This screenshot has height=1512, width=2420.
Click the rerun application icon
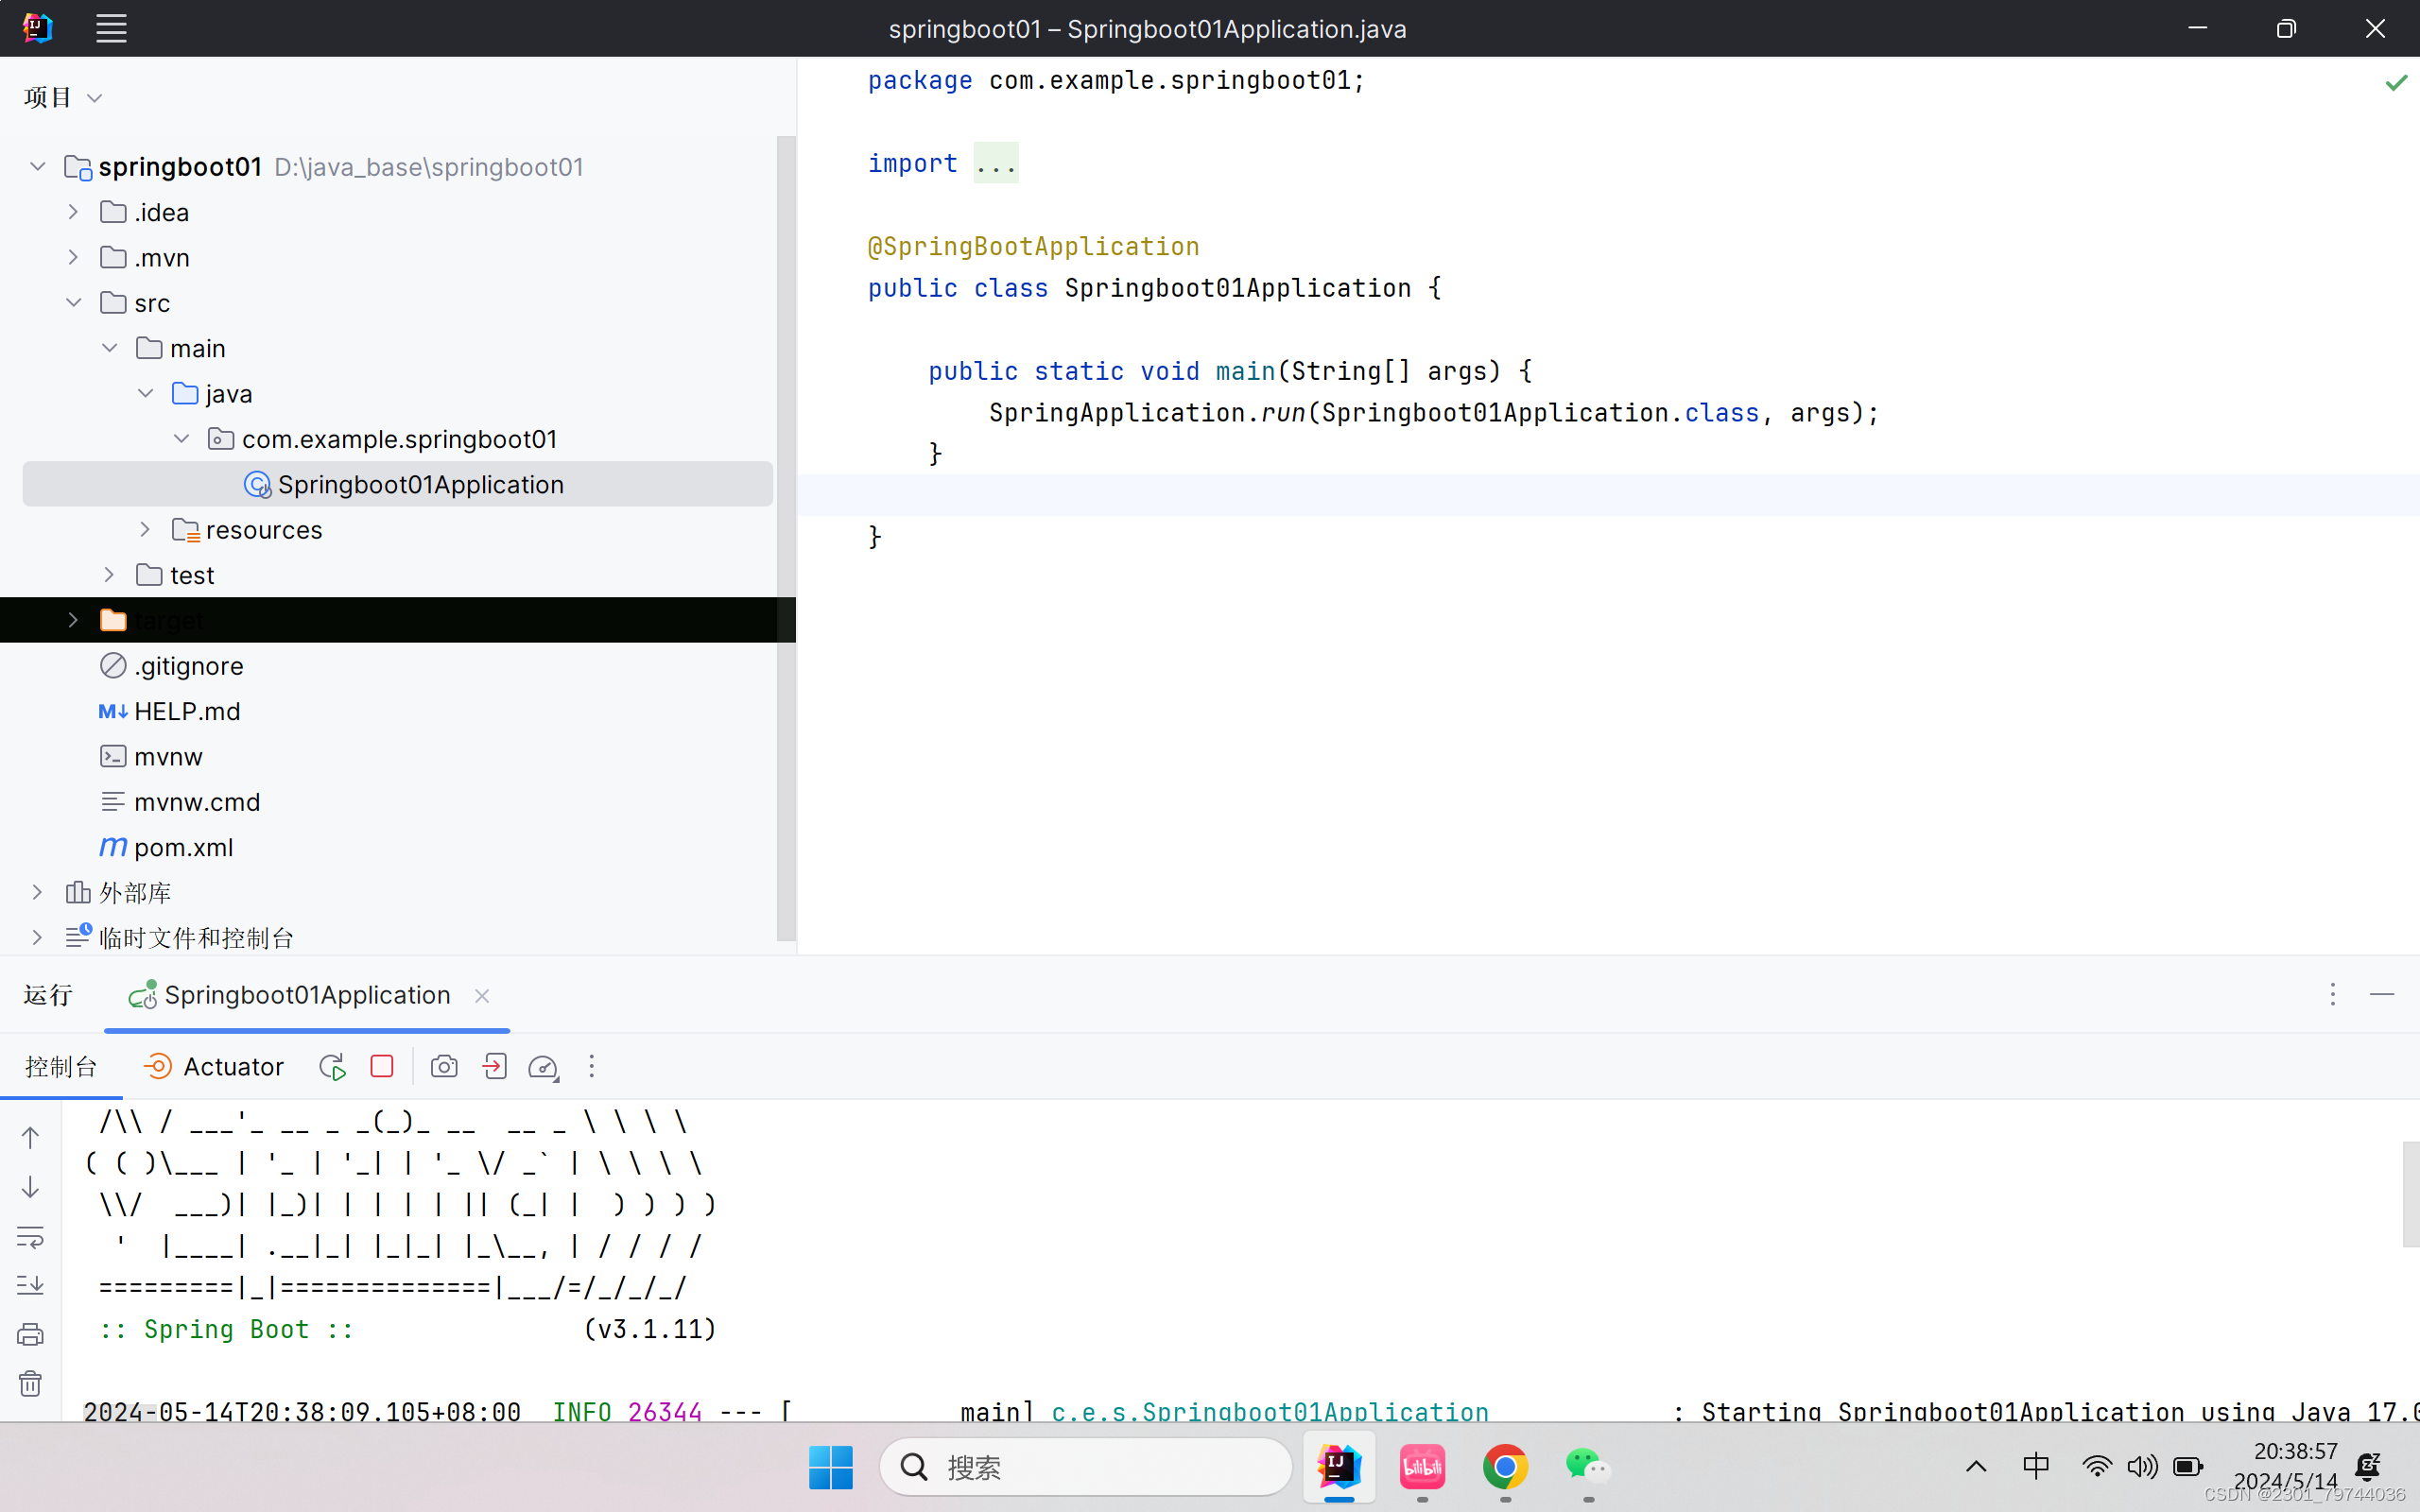(x=332, y=1067)
